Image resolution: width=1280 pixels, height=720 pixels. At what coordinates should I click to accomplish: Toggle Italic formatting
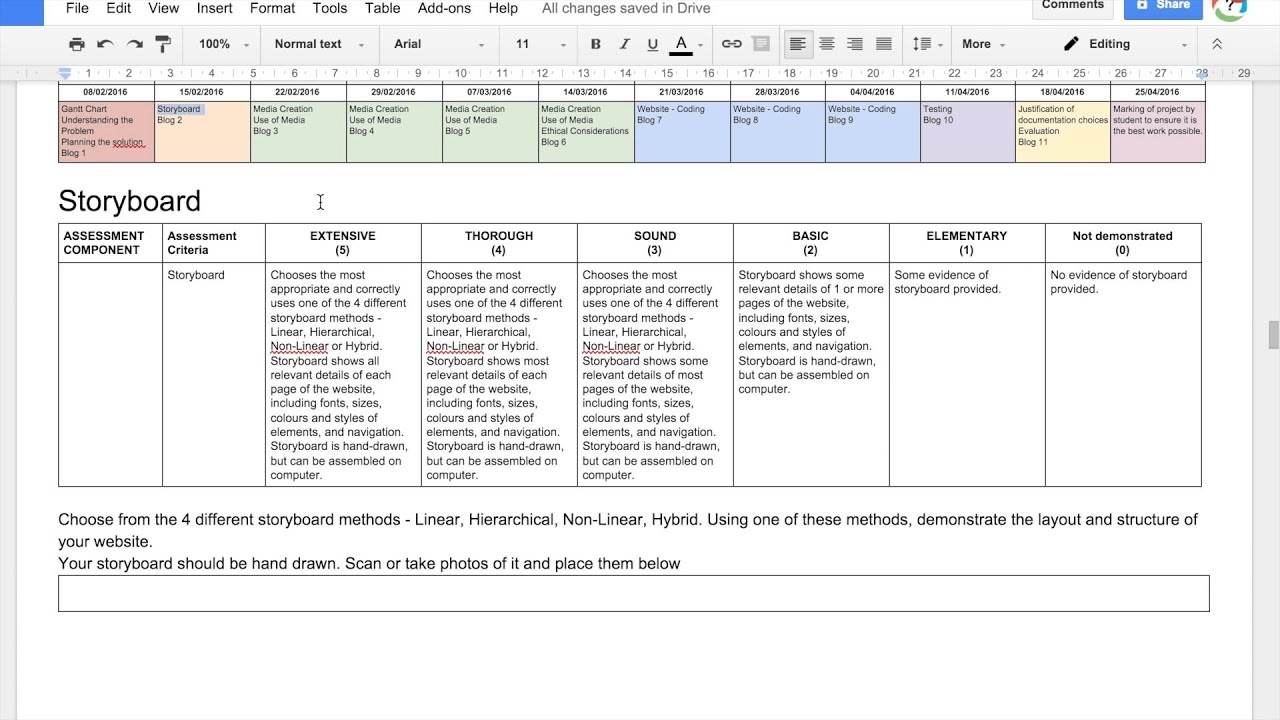pyautogui.click(x=625, y=44)
